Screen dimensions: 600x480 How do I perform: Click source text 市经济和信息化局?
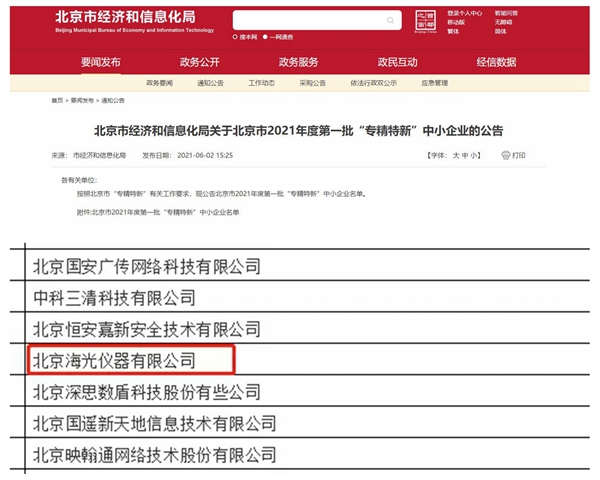click(x=99, y=155)
